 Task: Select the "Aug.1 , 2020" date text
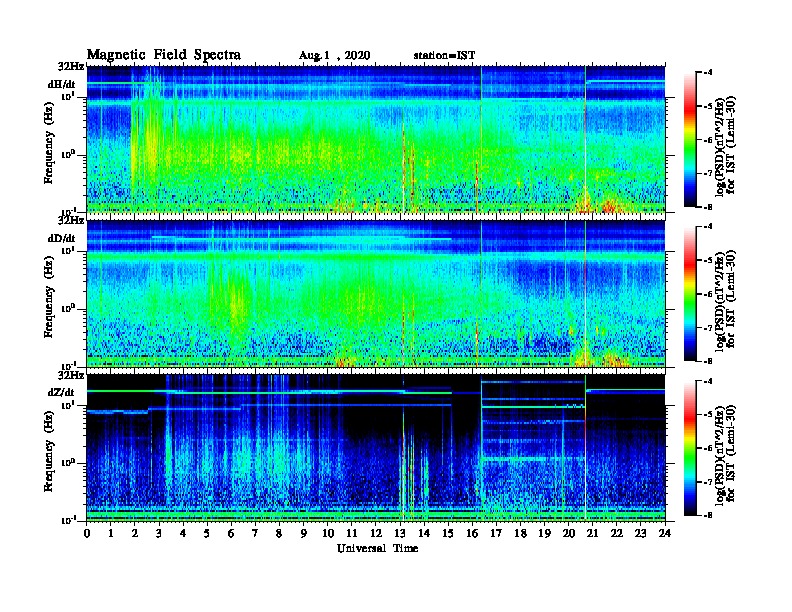tap(334, 56)
